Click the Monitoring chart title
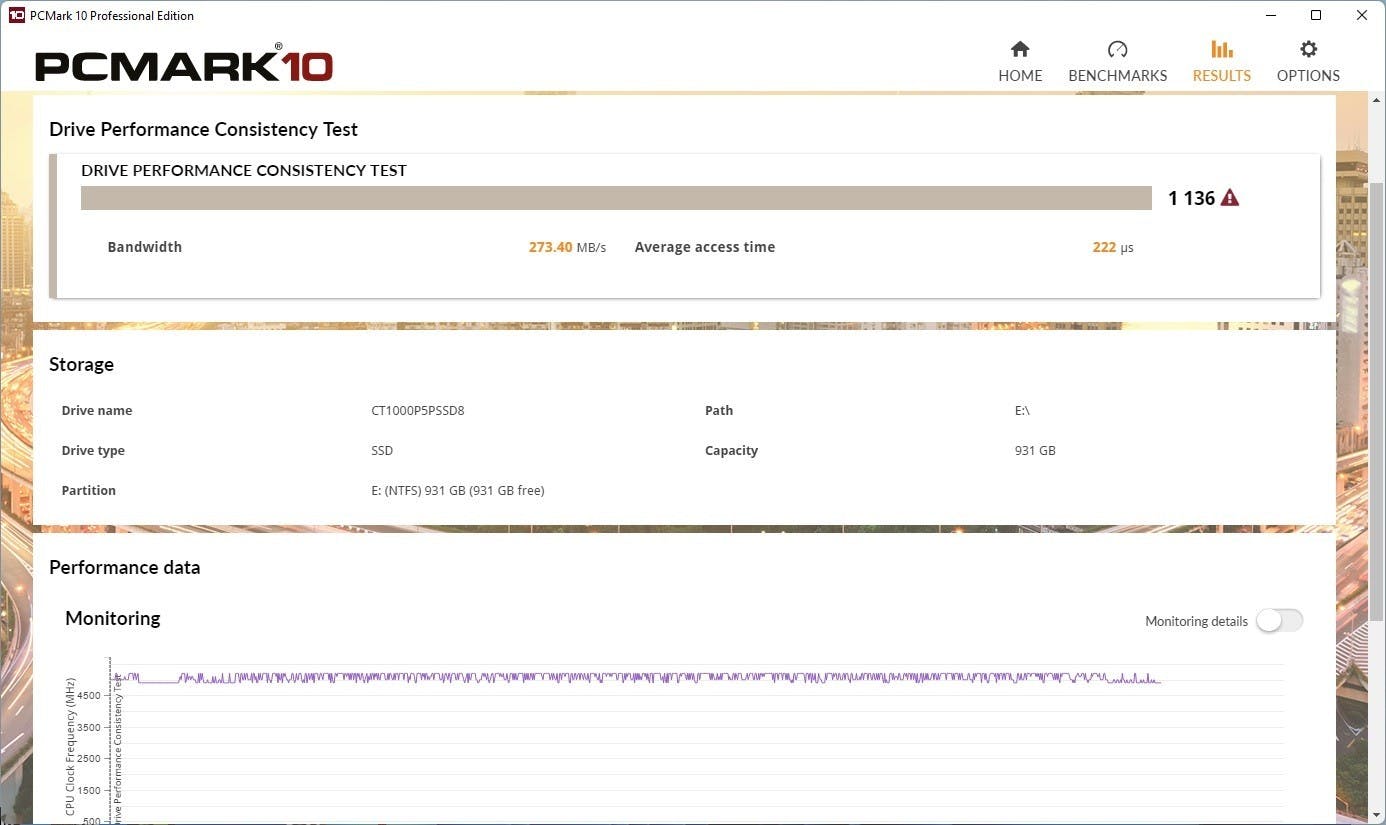 click(x=112, y=618)
